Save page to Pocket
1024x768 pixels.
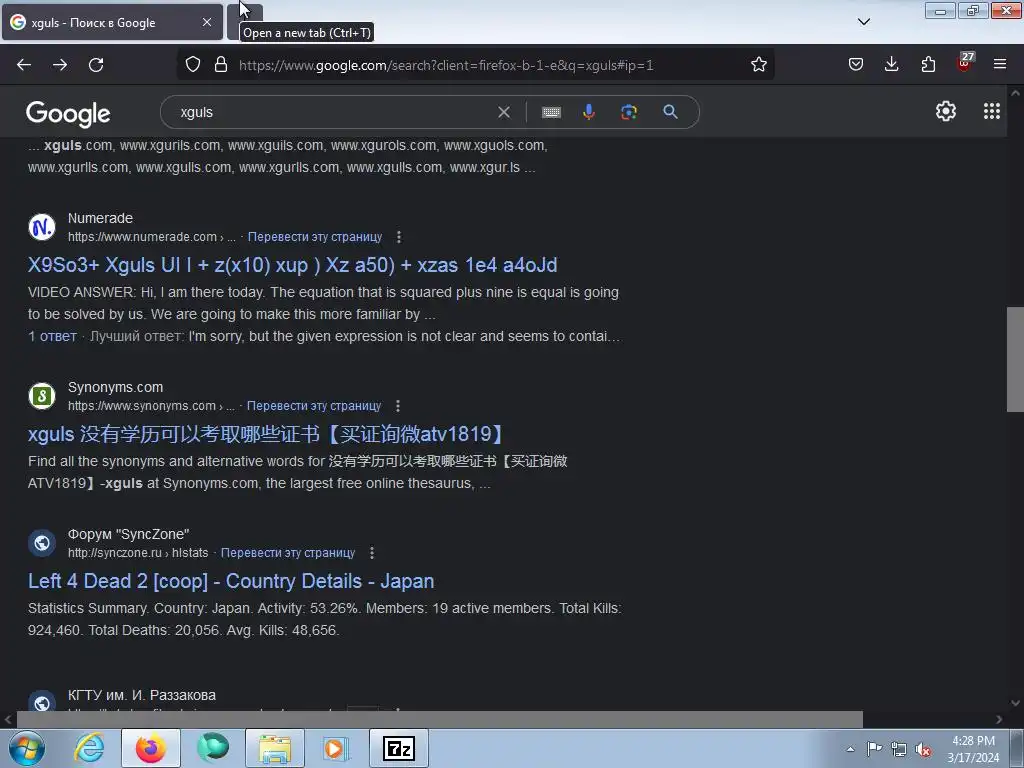(856, 65)
